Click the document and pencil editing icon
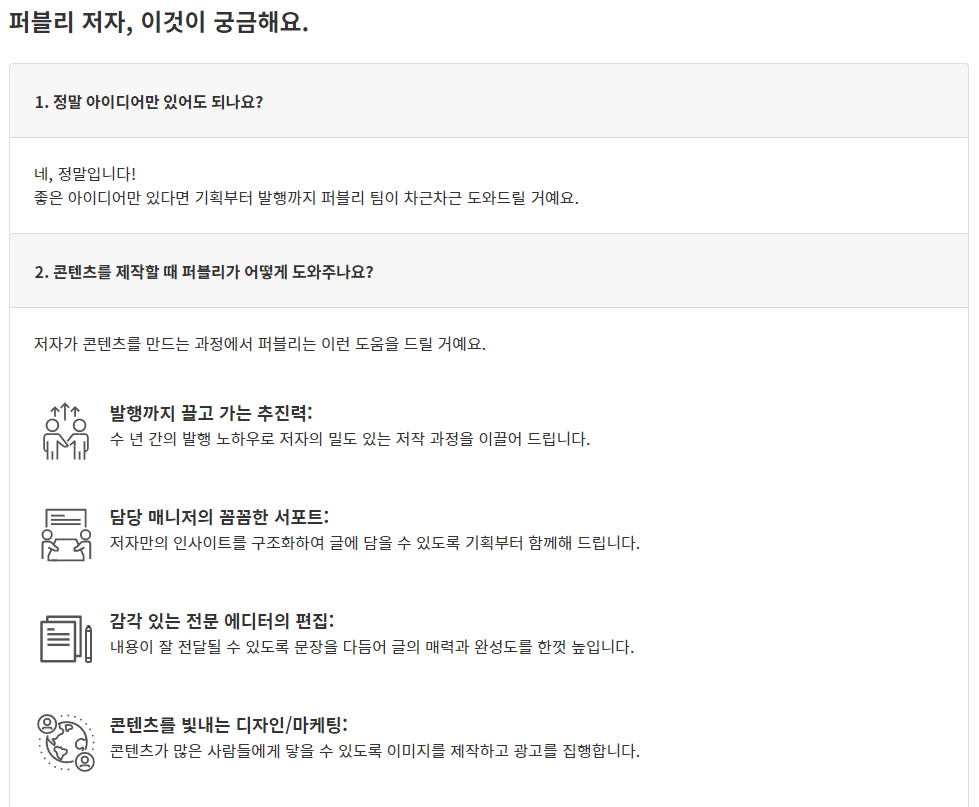Screen dimensions: 979x807 click(66, 638)
